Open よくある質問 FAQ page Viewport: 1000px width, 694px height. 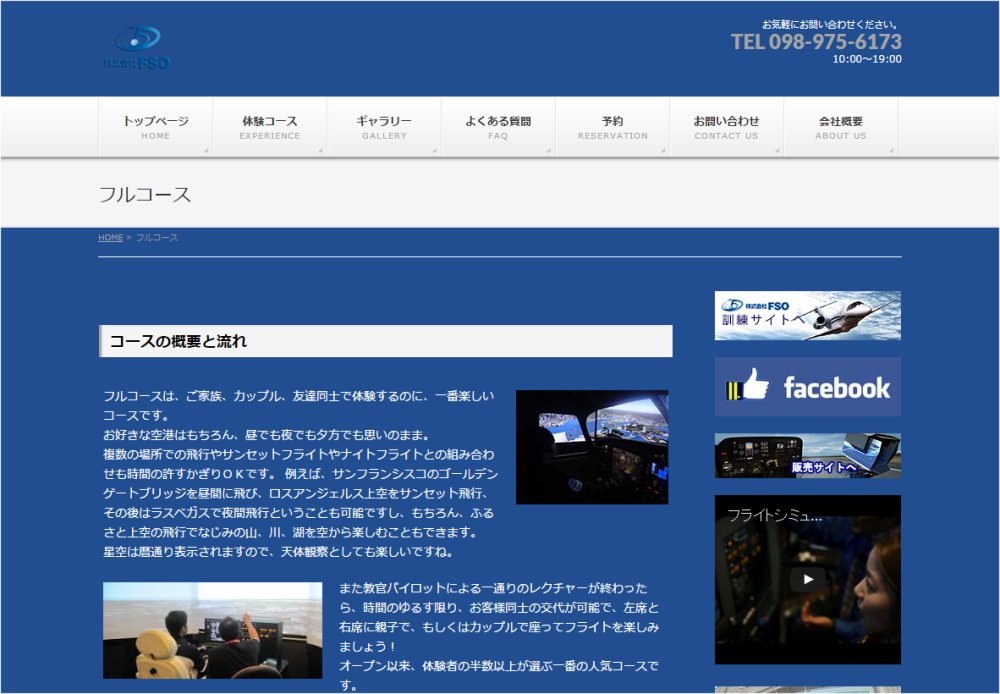498,127
